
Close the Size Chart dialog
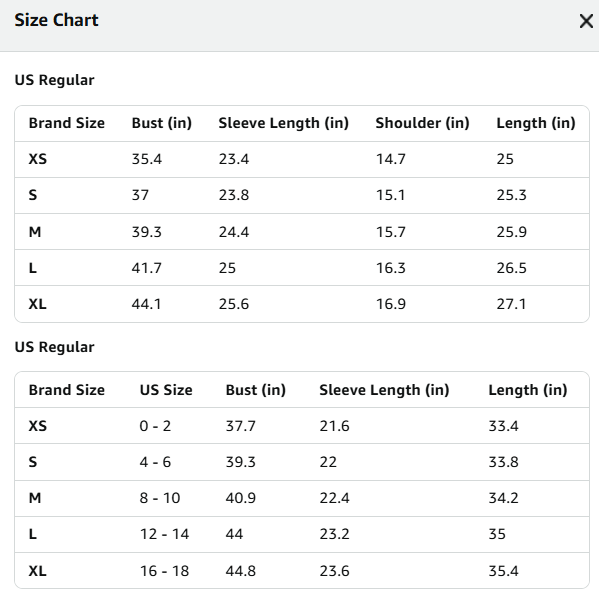click(x=586, y=21)
